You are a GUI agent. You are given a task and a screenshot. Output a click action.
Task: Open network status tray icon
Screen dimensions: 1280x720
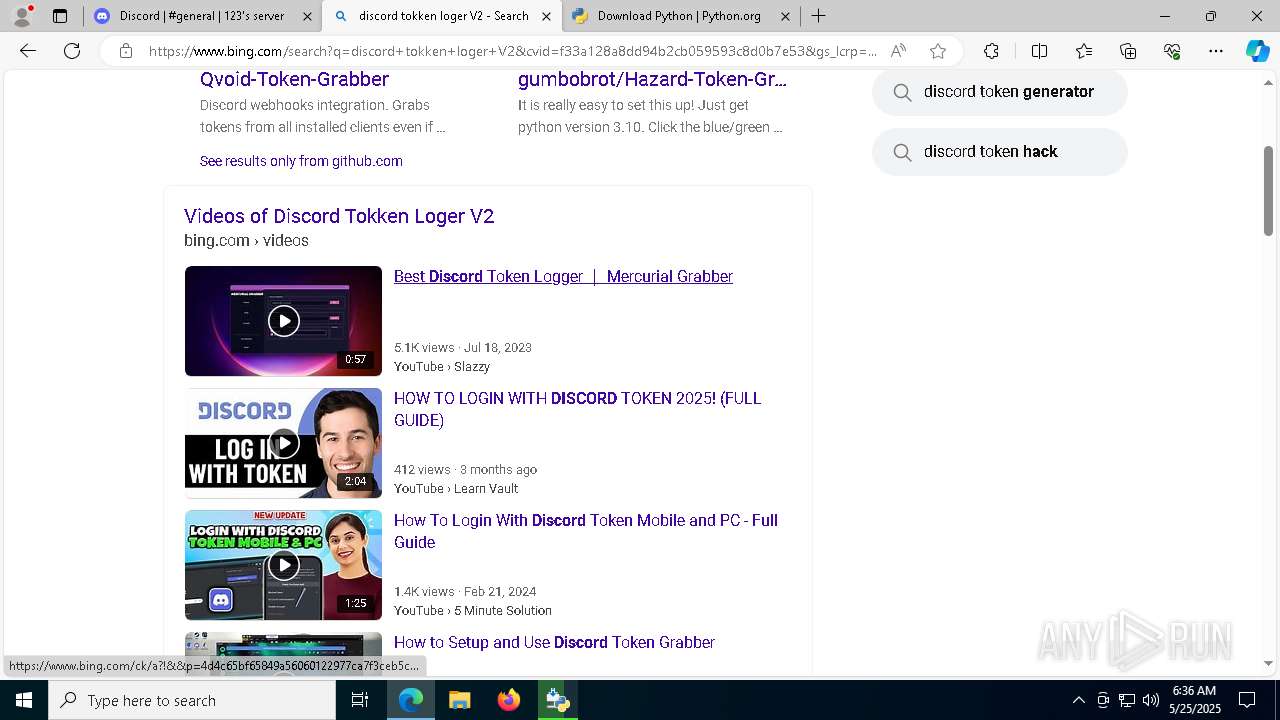(x=1127, y=700)
